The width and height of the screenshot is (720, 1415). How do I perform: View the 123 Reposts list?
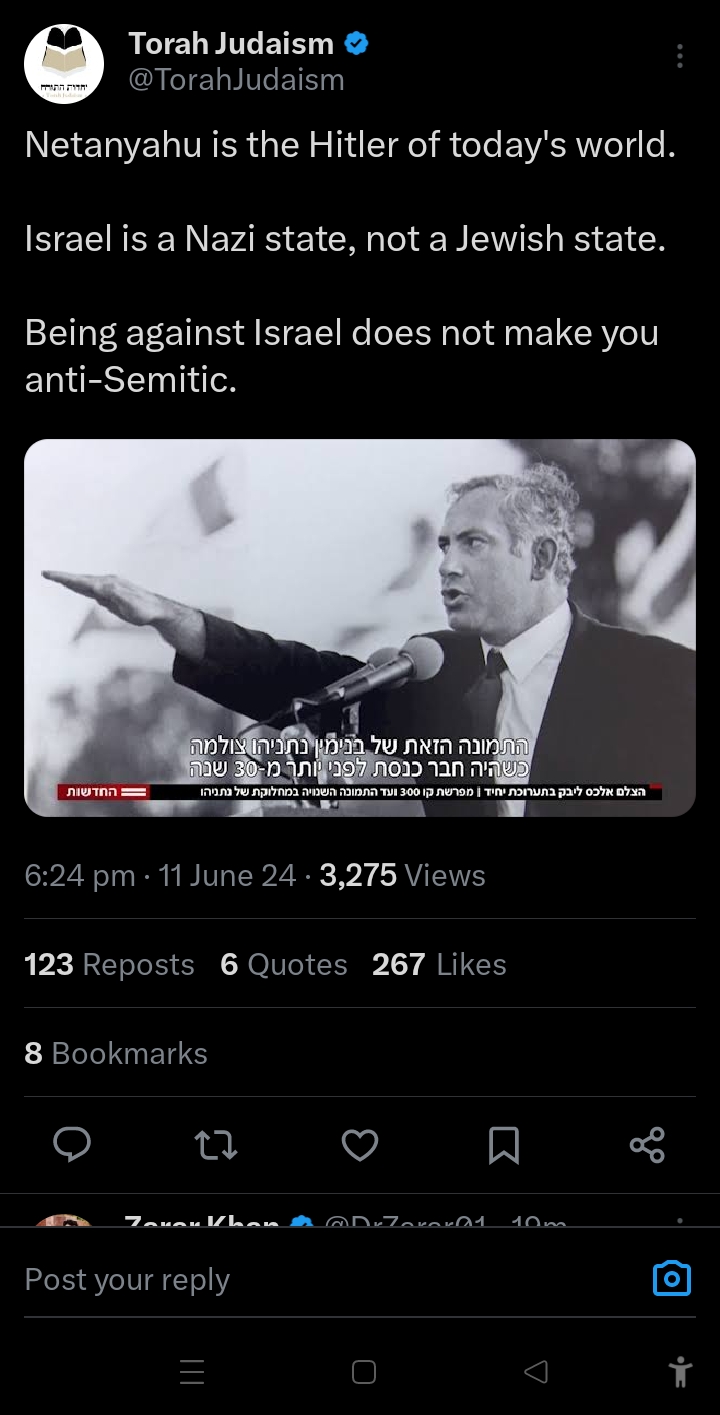(109, 964)
